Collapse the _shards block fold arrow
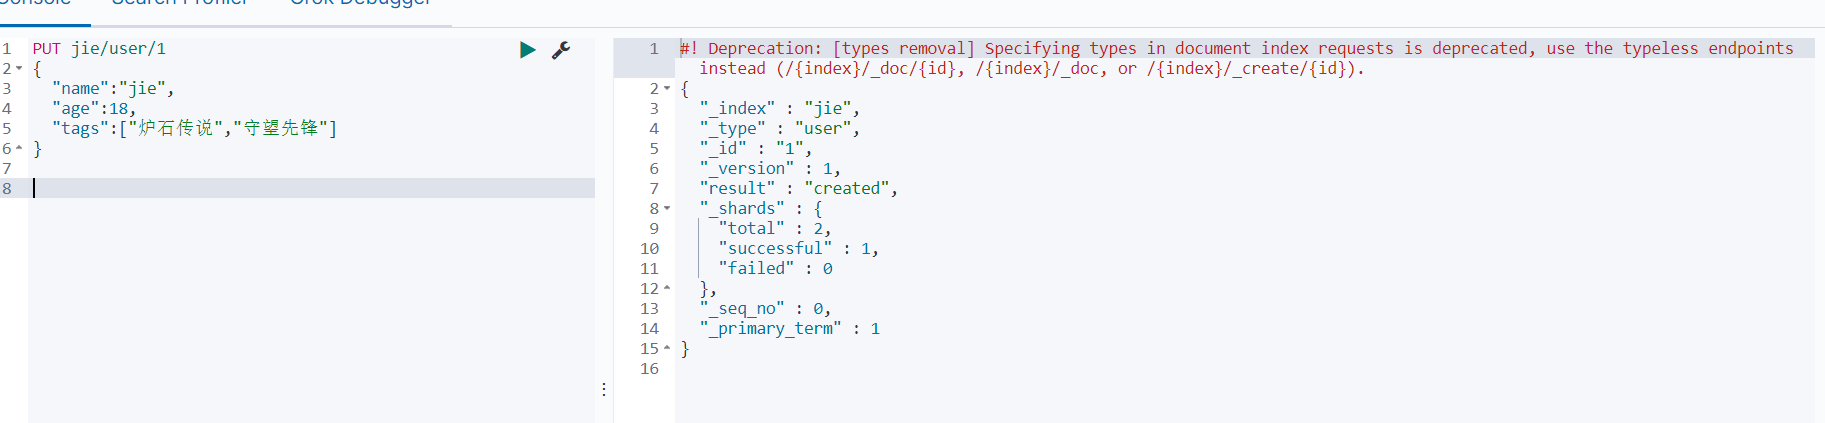The height and width of the screenshot is (423, 1825). pos(667,208)
